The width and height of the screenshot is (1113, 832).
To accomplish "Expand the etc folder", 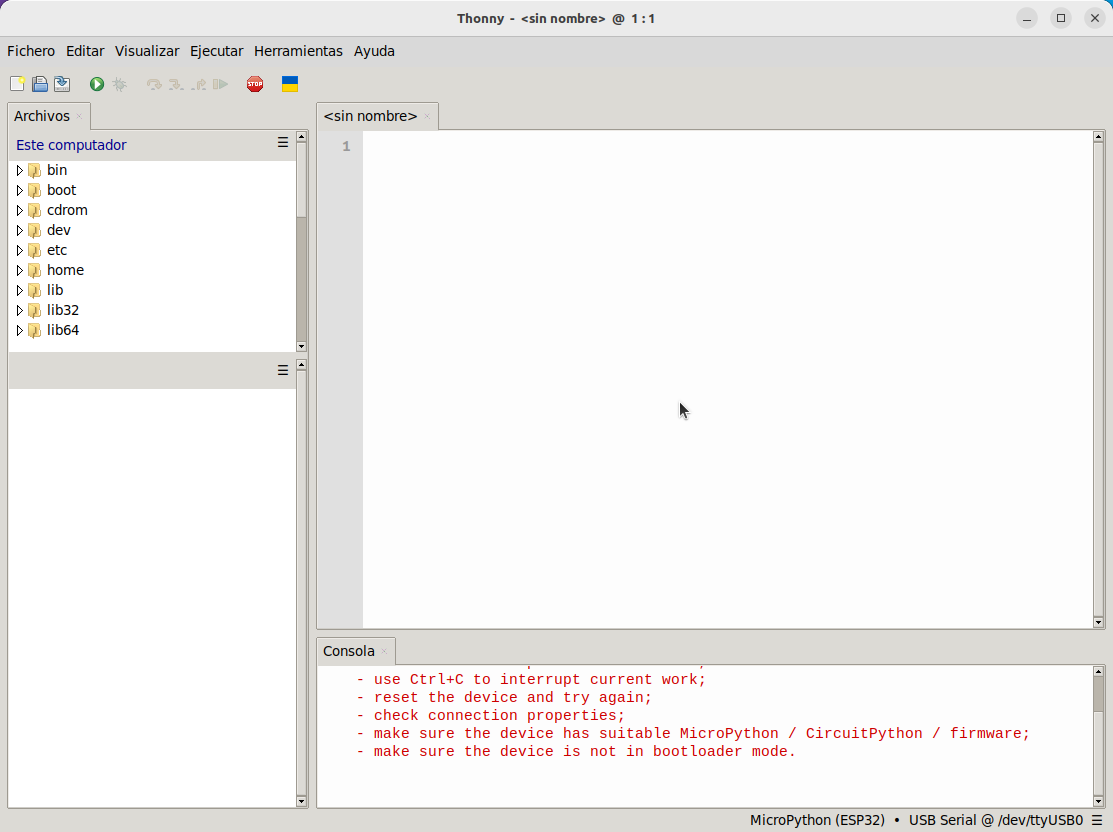I will click(20, 250).
